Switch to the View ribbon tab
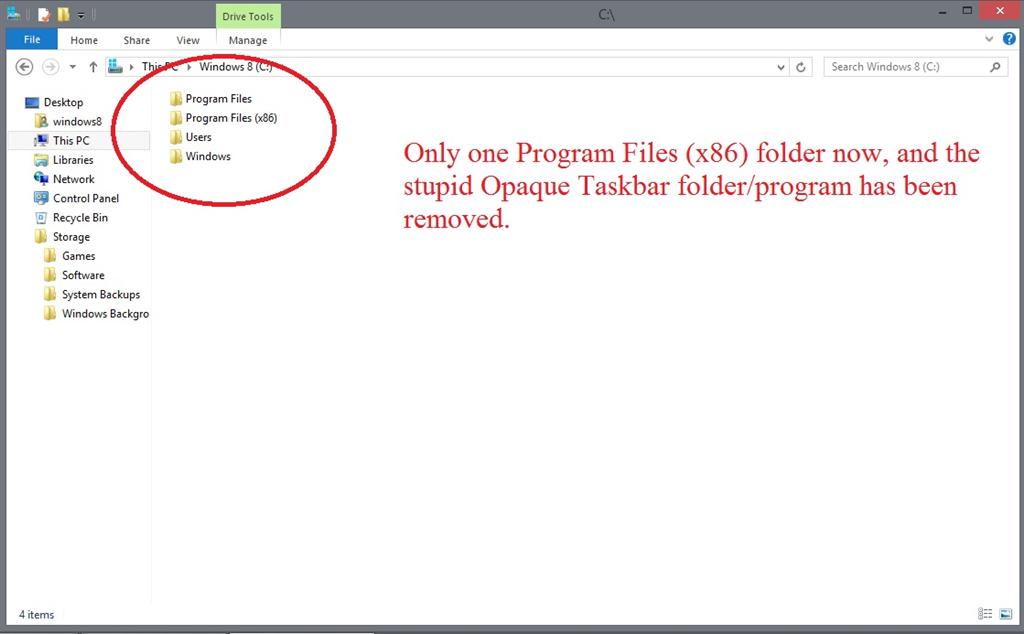The width and height of the screenshot is (1024, 634). [188, 40]
